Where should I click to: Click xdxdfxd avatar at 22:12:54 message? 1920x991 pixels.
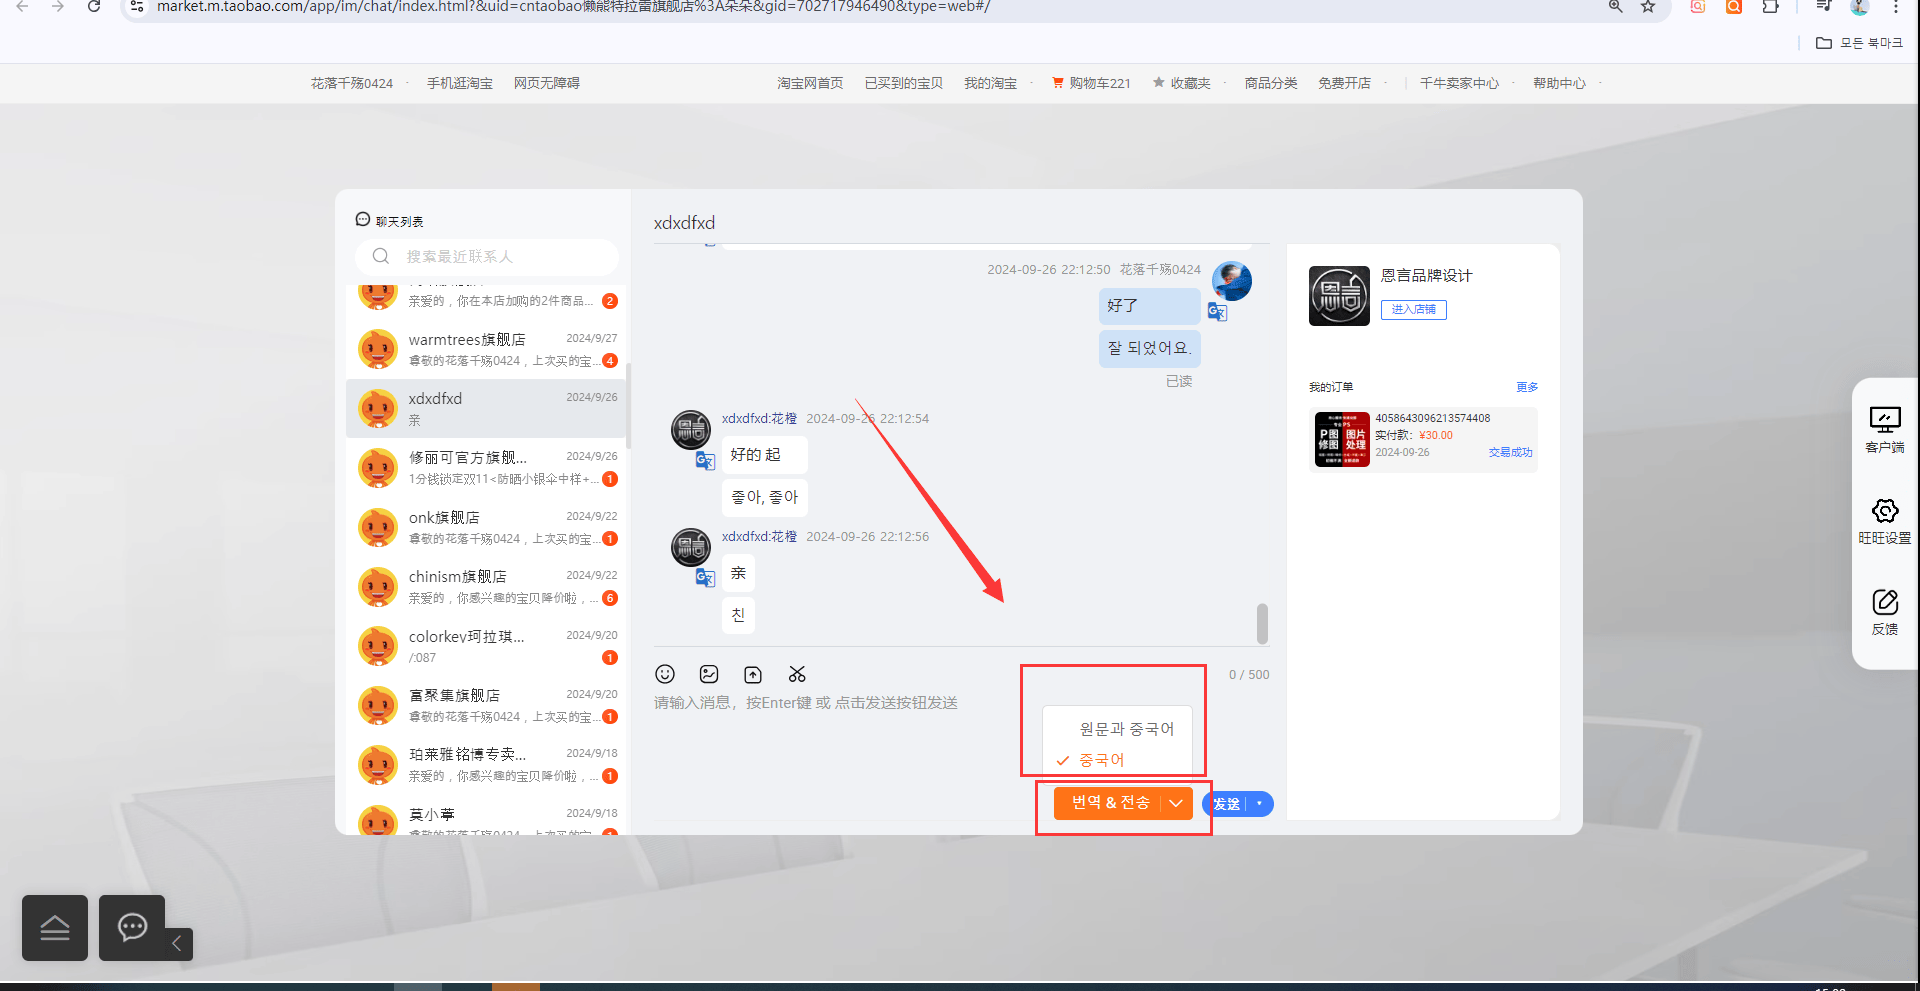[691, 430]
